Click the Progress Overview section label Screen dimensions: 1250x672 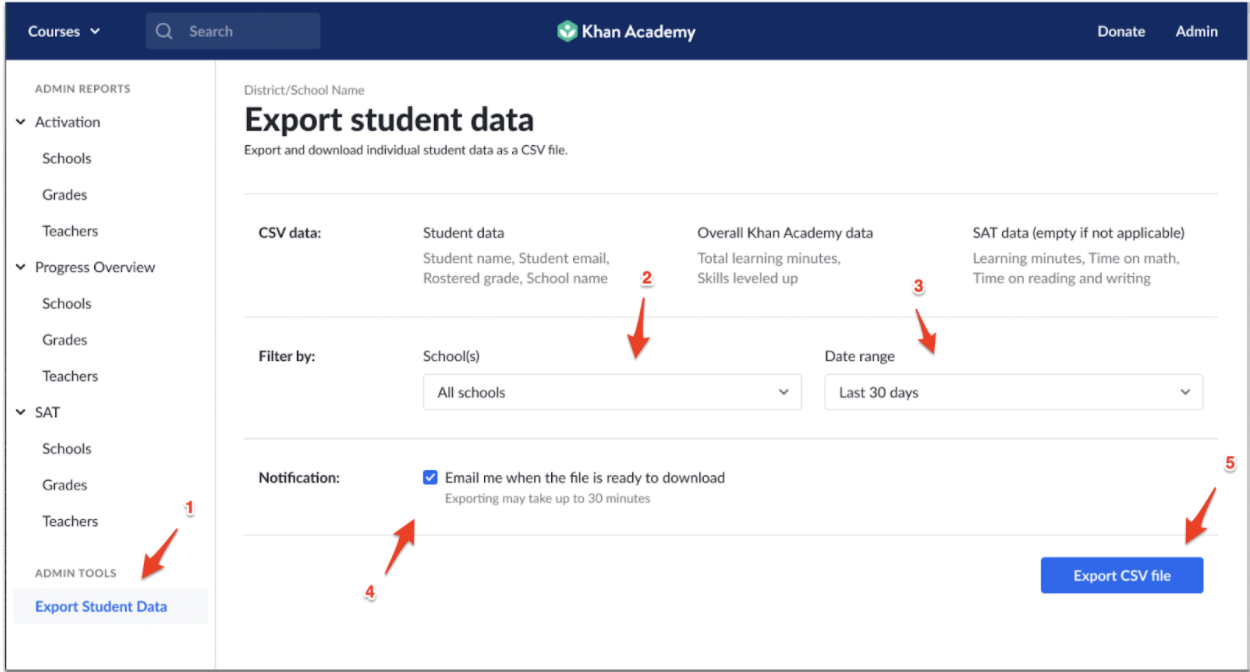point(95,267)
